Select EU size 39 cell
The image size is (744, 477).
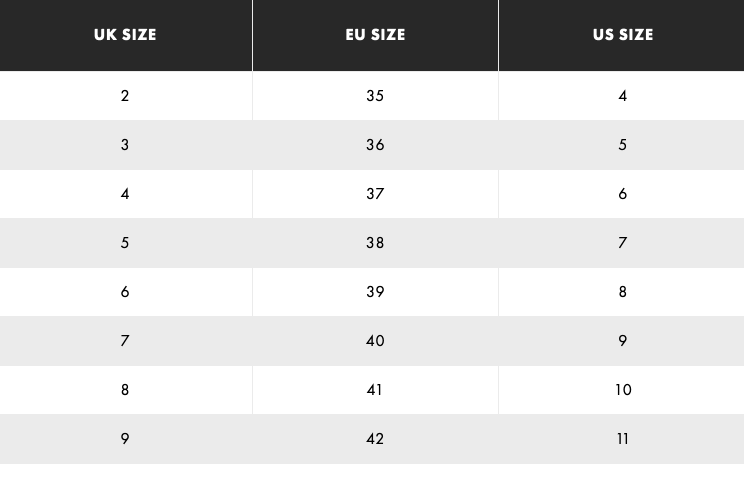click(375, 292)
